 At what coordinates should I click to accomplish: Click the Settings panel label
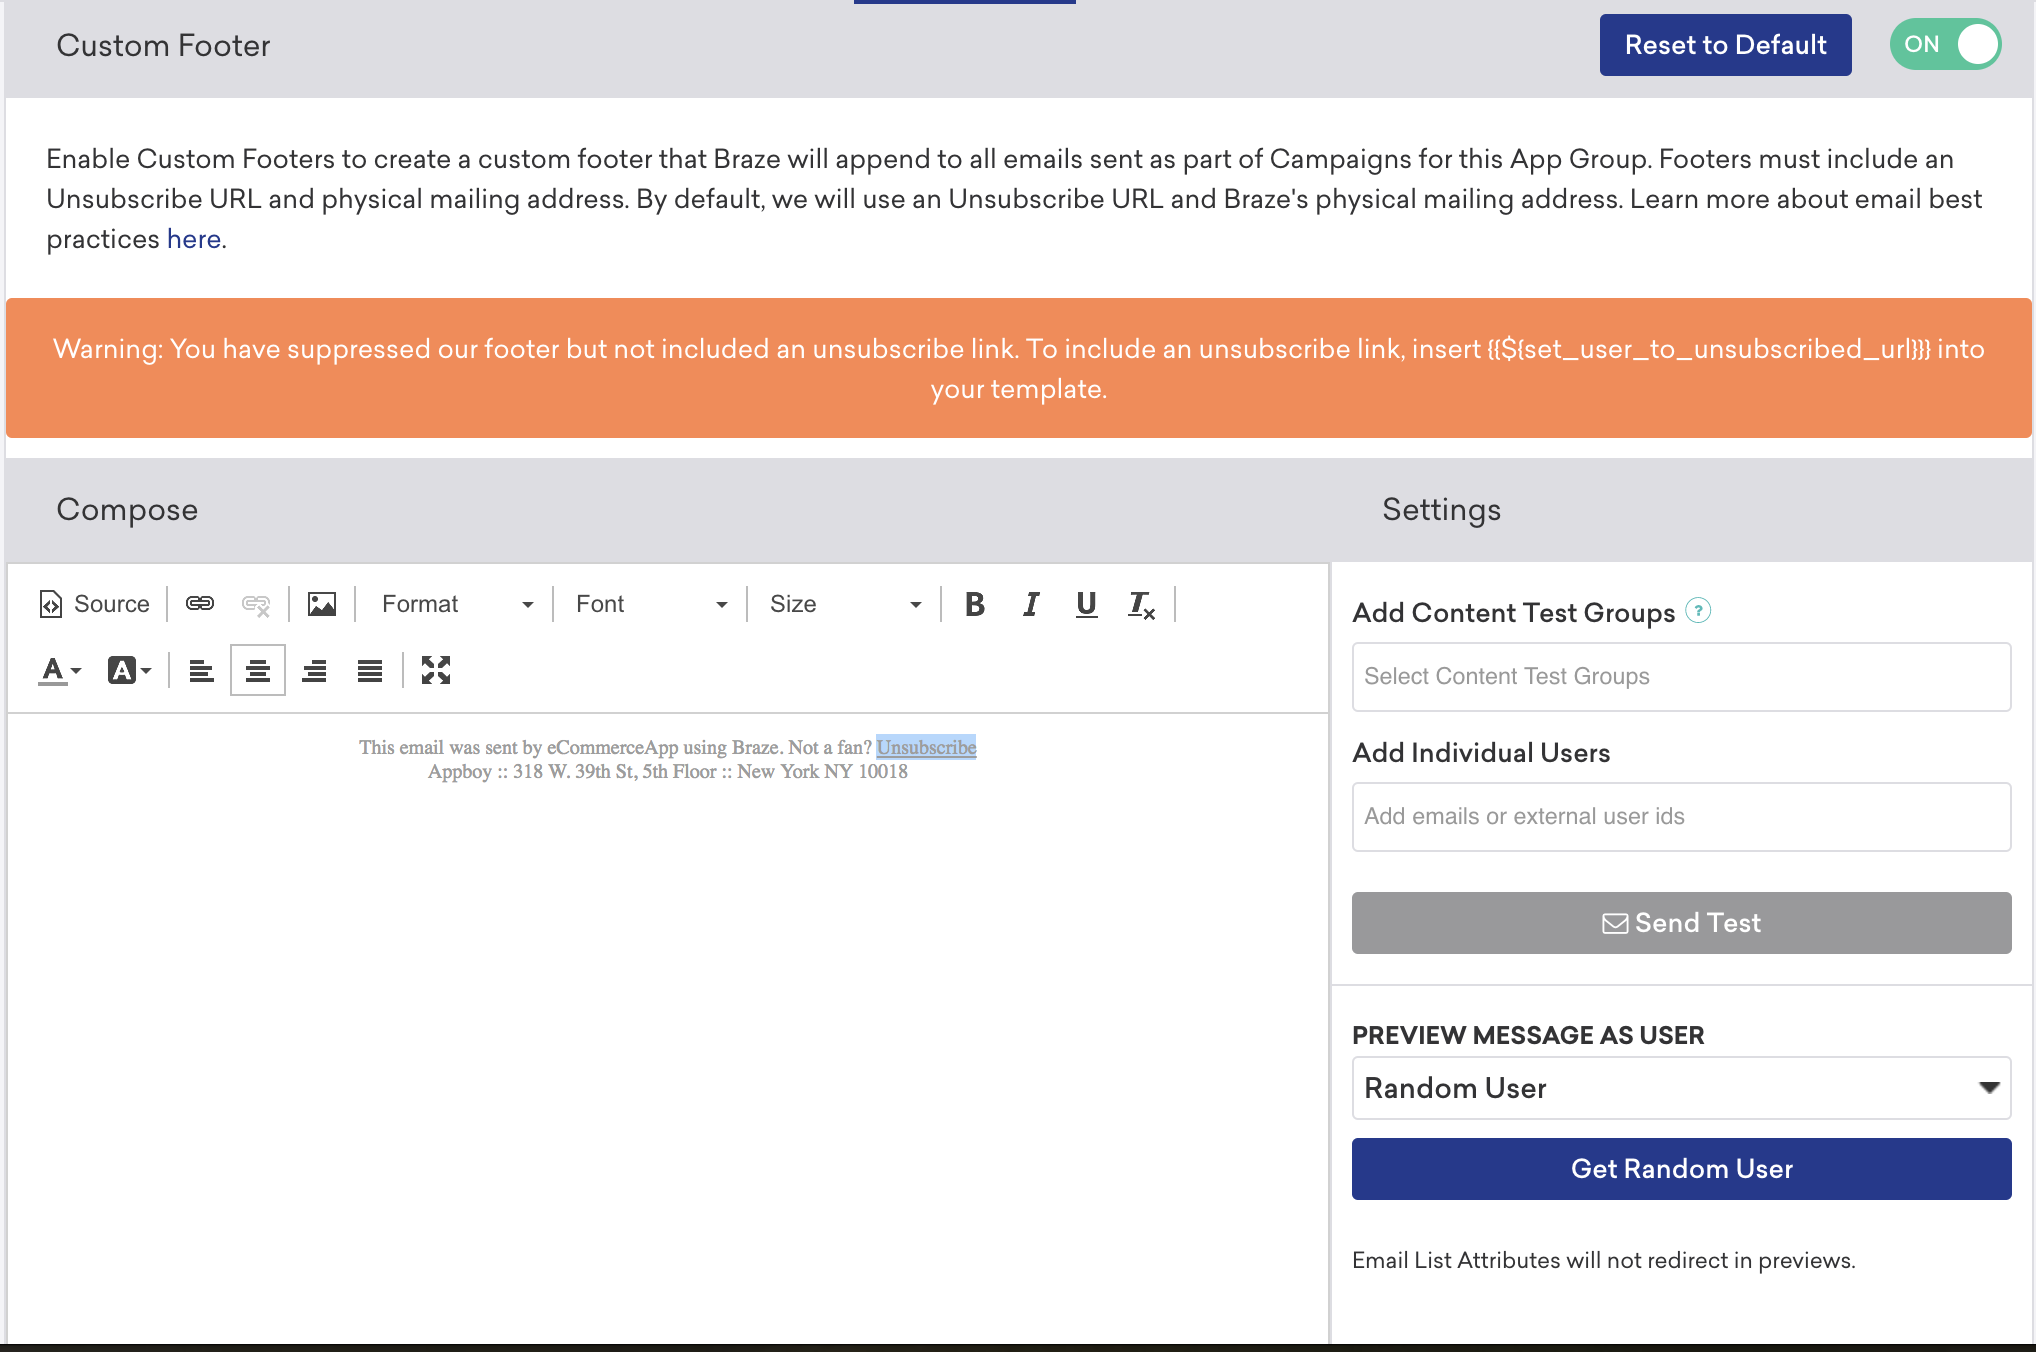(x=1440, y=510)
